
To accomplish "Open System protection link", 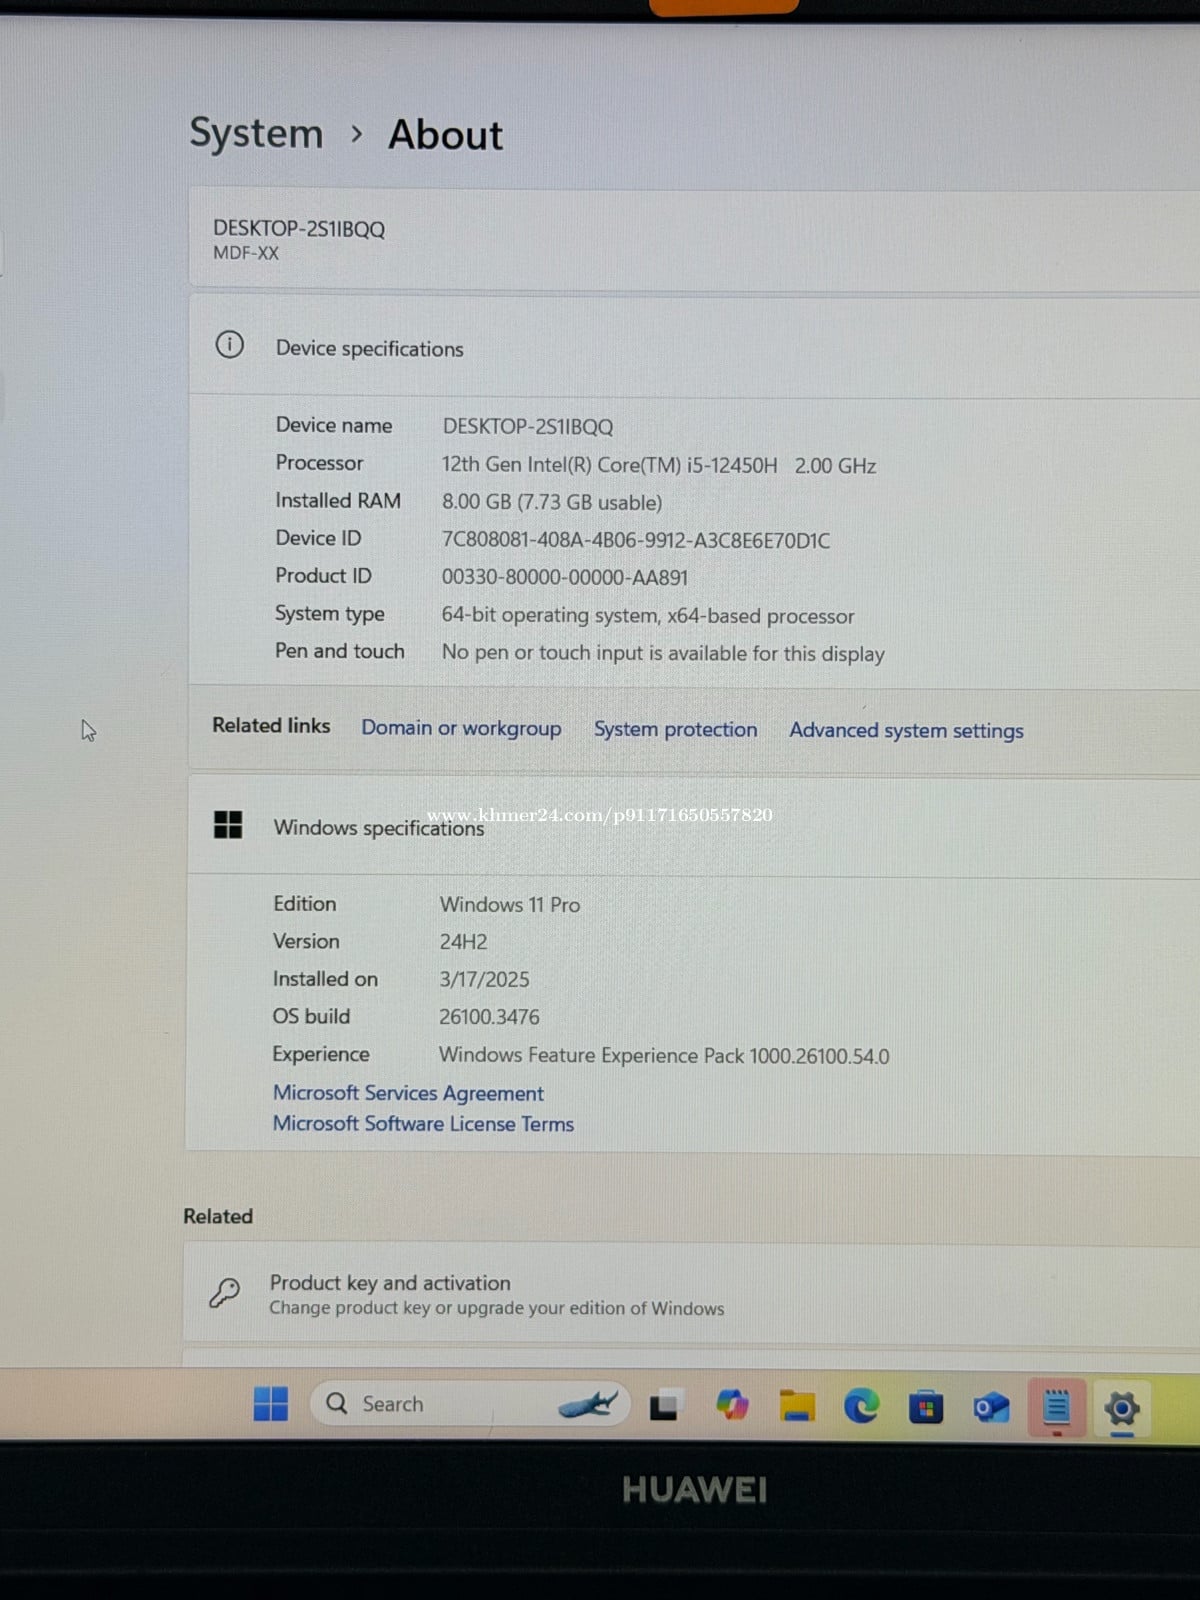I will tap(675, 729).
